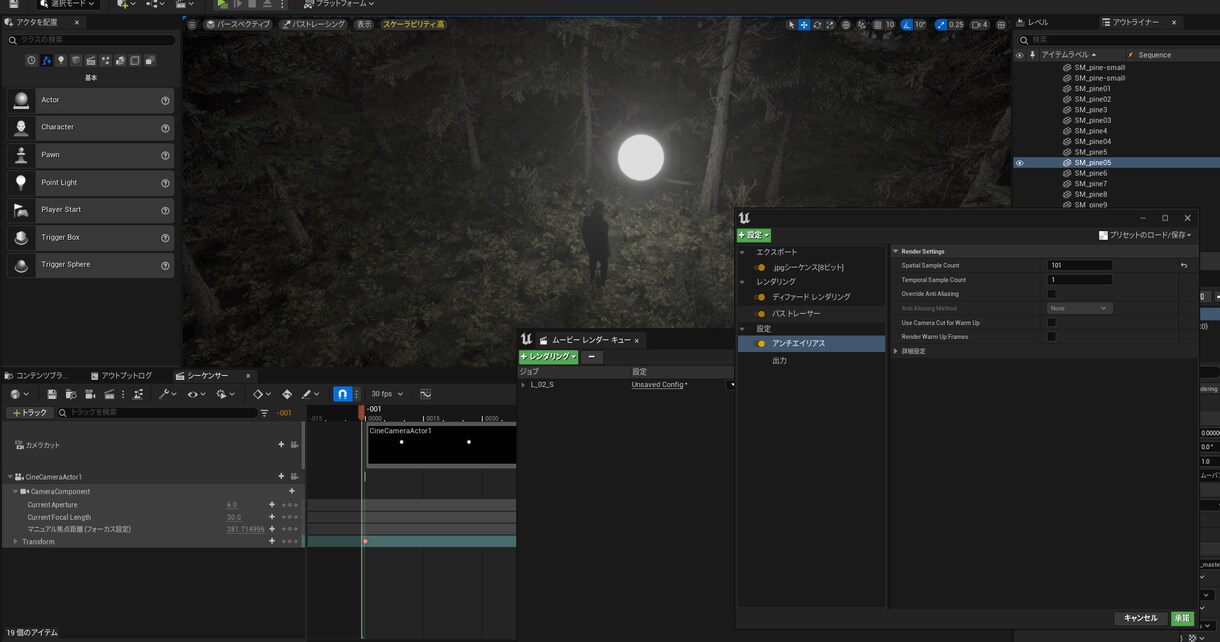This screenshot has height=642, width=1220.
Task: Open the Unsaved Config link
Action: [659, 385]
